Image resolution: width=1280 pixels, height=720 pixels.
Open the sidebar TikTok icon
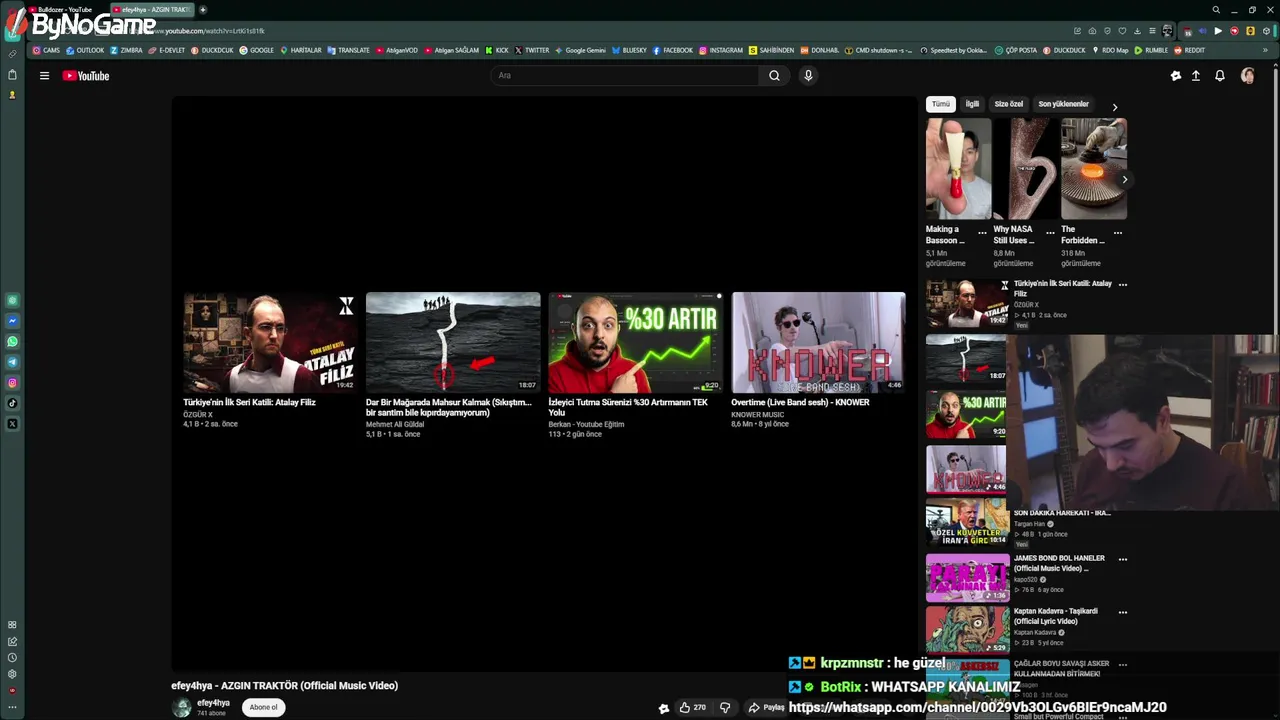point(12,403)
